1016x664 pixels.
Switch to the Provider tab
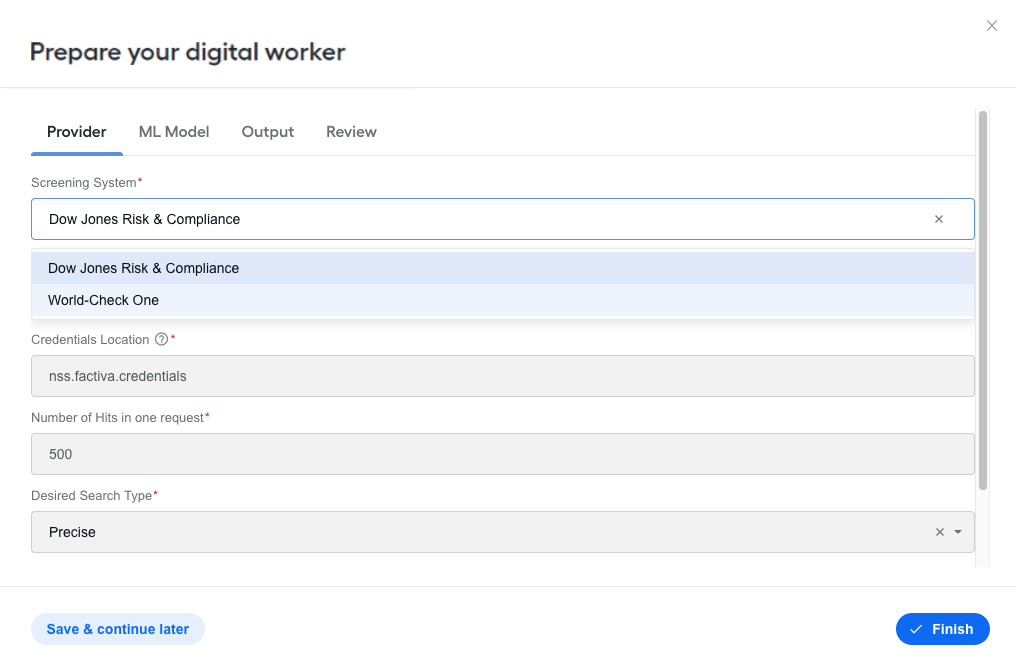point(76,132)
